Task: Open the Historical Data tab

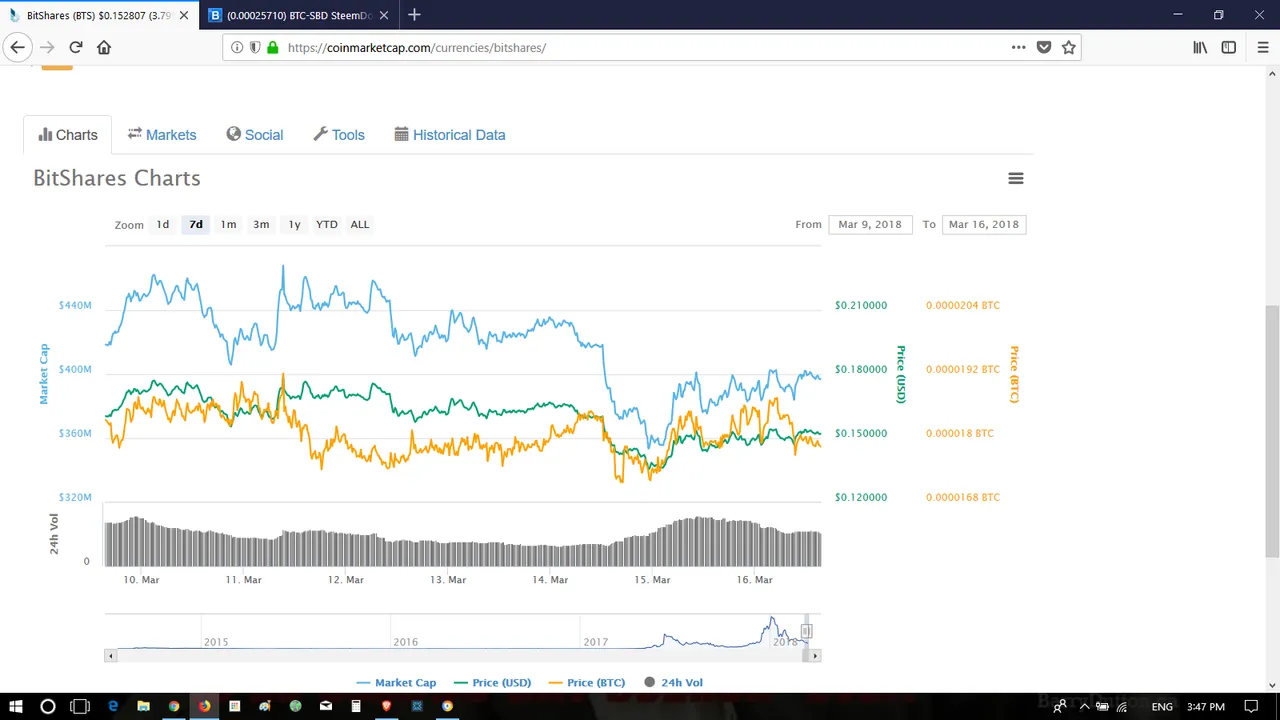Action: (450, 135)
